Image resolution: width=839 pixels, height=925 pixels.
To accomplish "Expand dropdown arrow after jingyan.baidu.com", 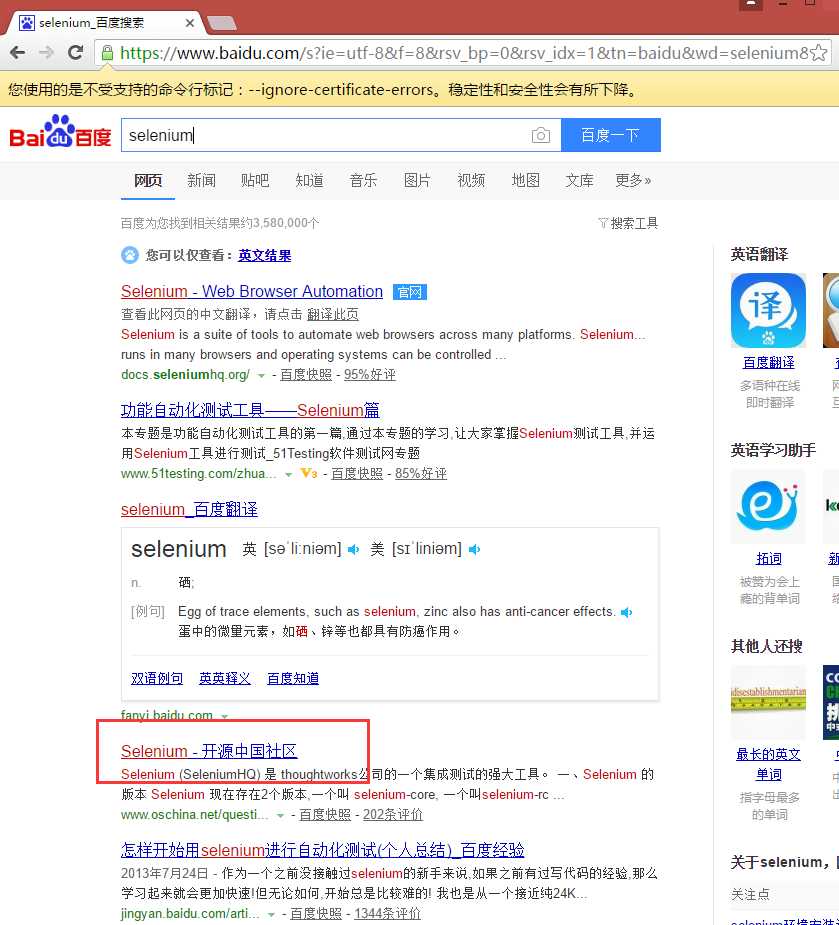I will tap(271, 914).
